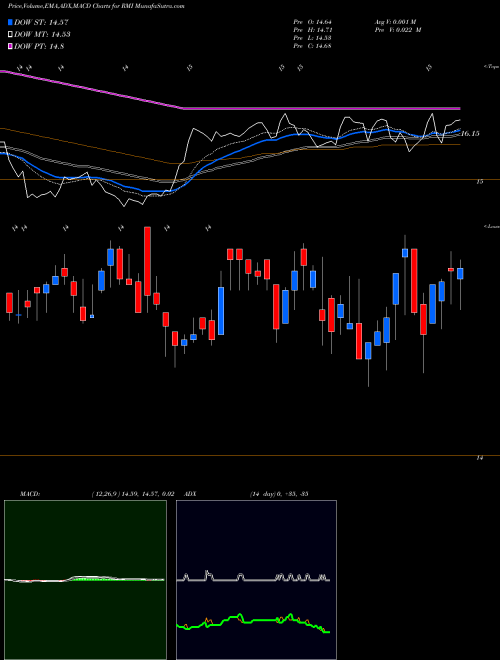Click the 'Pre H: 14.71' value
Screen dimensions: 500x660
[x=312, y=30]
